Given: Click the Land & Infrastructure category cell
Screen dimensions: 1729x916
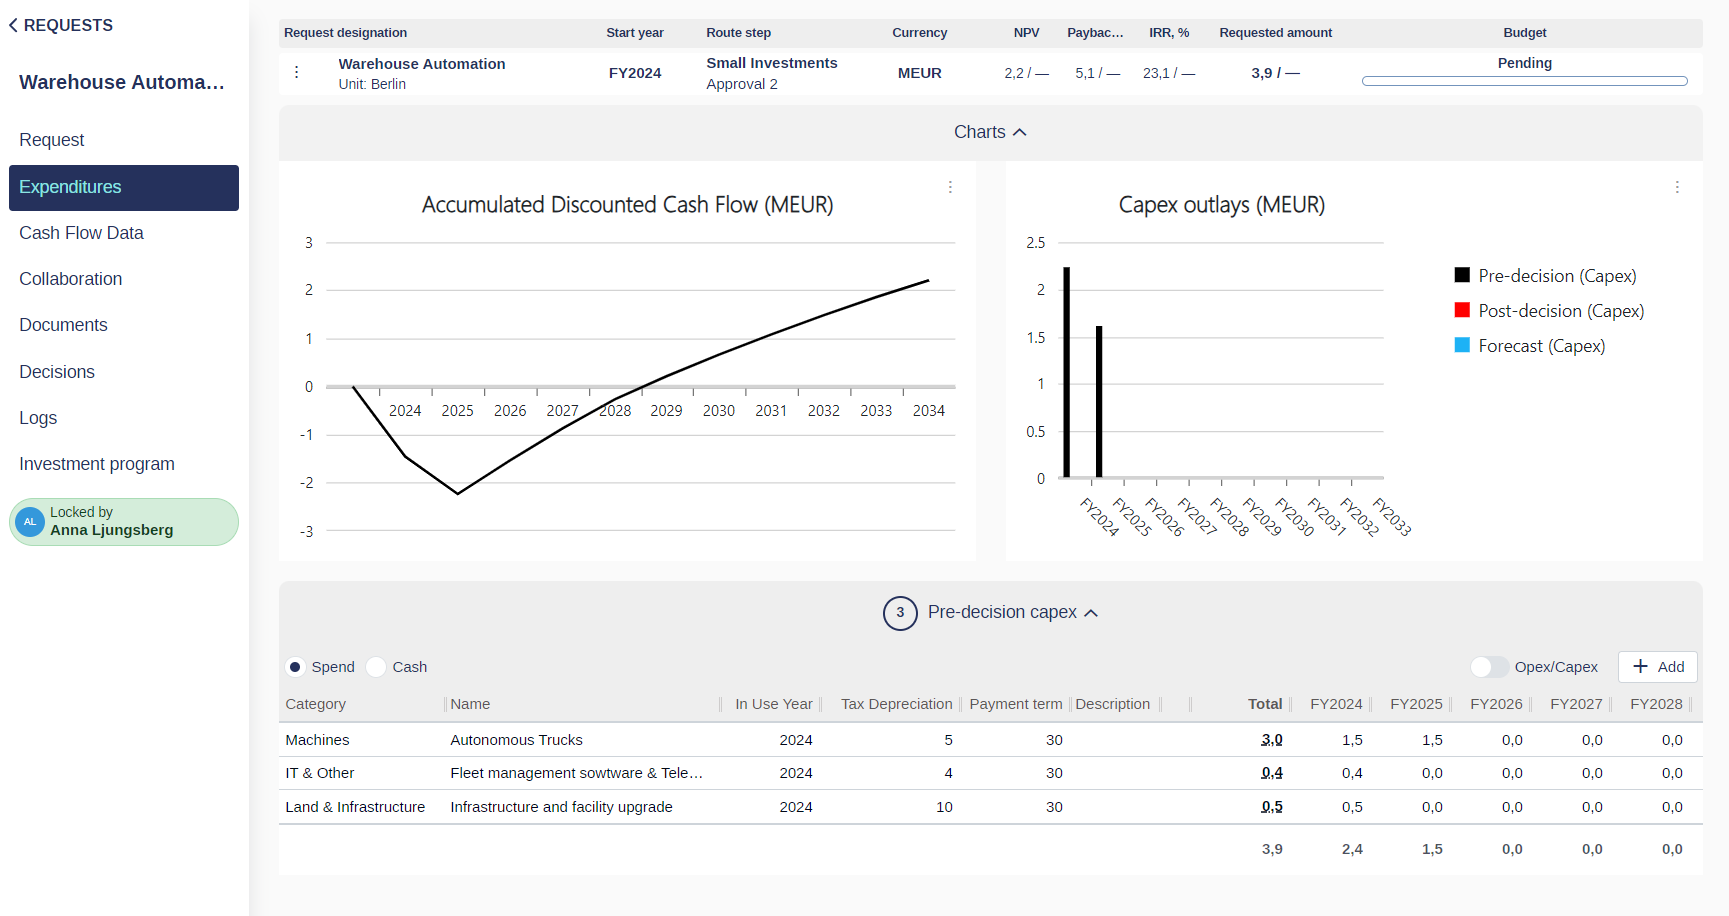Looking at the screenshot, I should click(355, 807).
